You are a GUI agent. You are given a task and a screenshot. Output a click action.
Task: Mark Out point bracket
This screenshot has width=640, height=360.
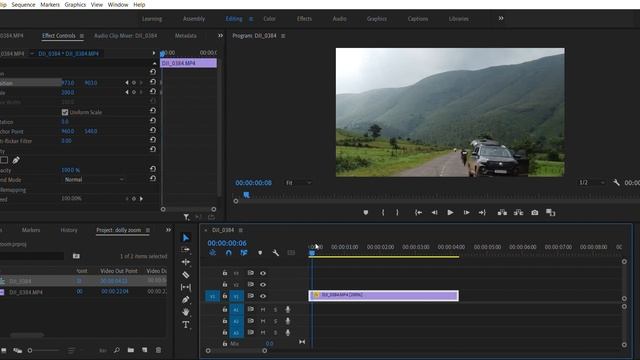coord(397,213)
